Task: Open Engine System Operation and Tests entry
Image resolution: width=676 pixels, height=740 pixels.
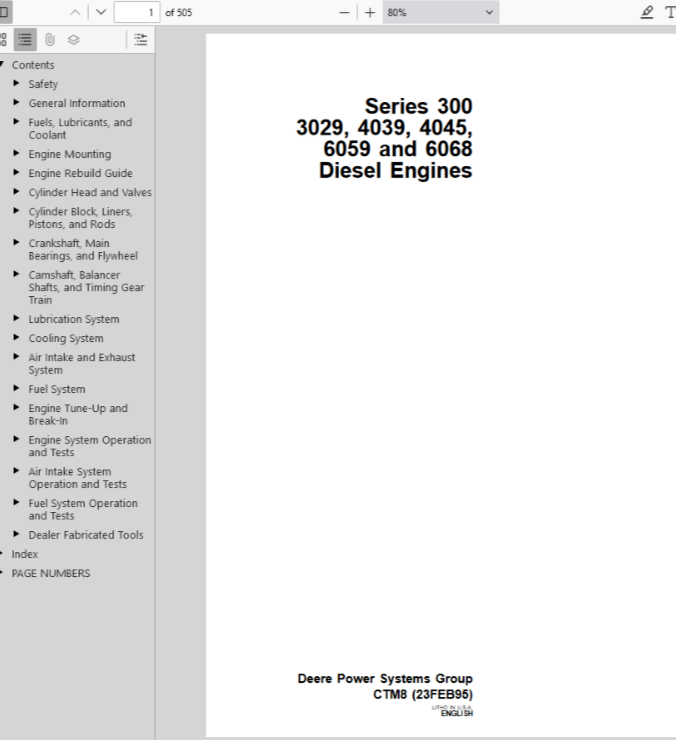Action: click(90, 446)
